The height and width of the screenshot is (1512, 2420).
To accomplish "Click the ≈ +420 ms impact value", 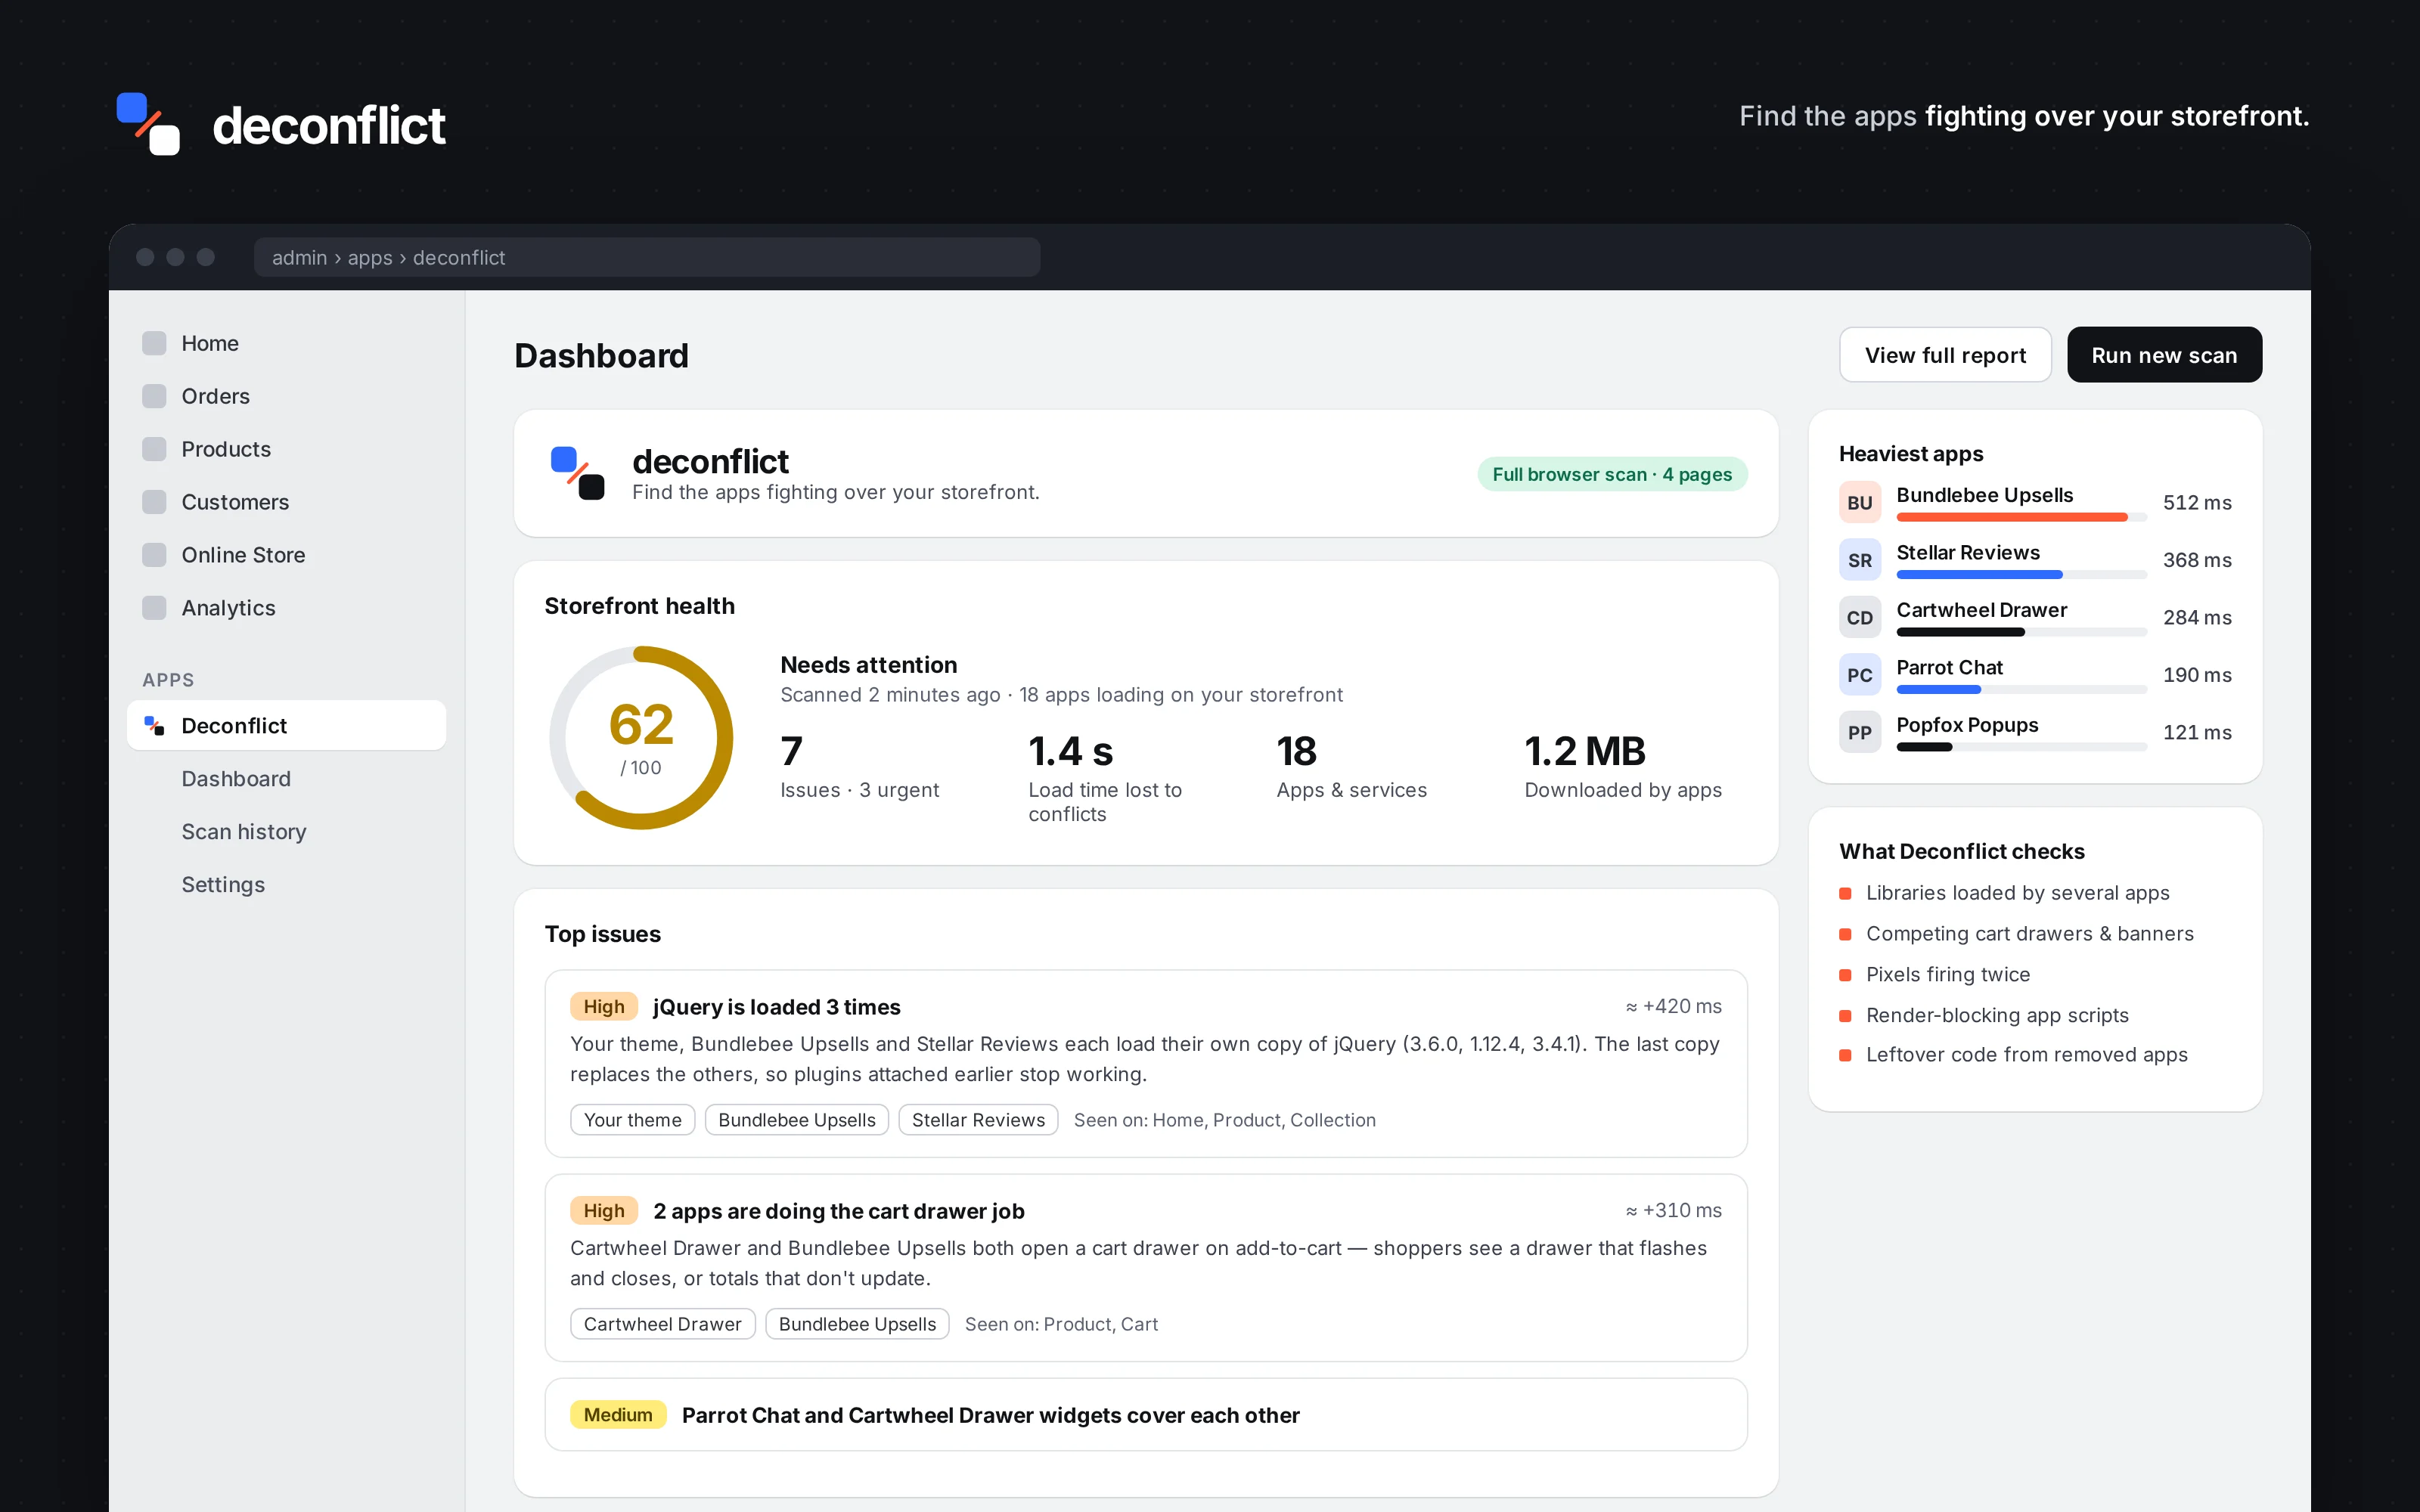I will pyautogui.click(x=1673, y=1006).
